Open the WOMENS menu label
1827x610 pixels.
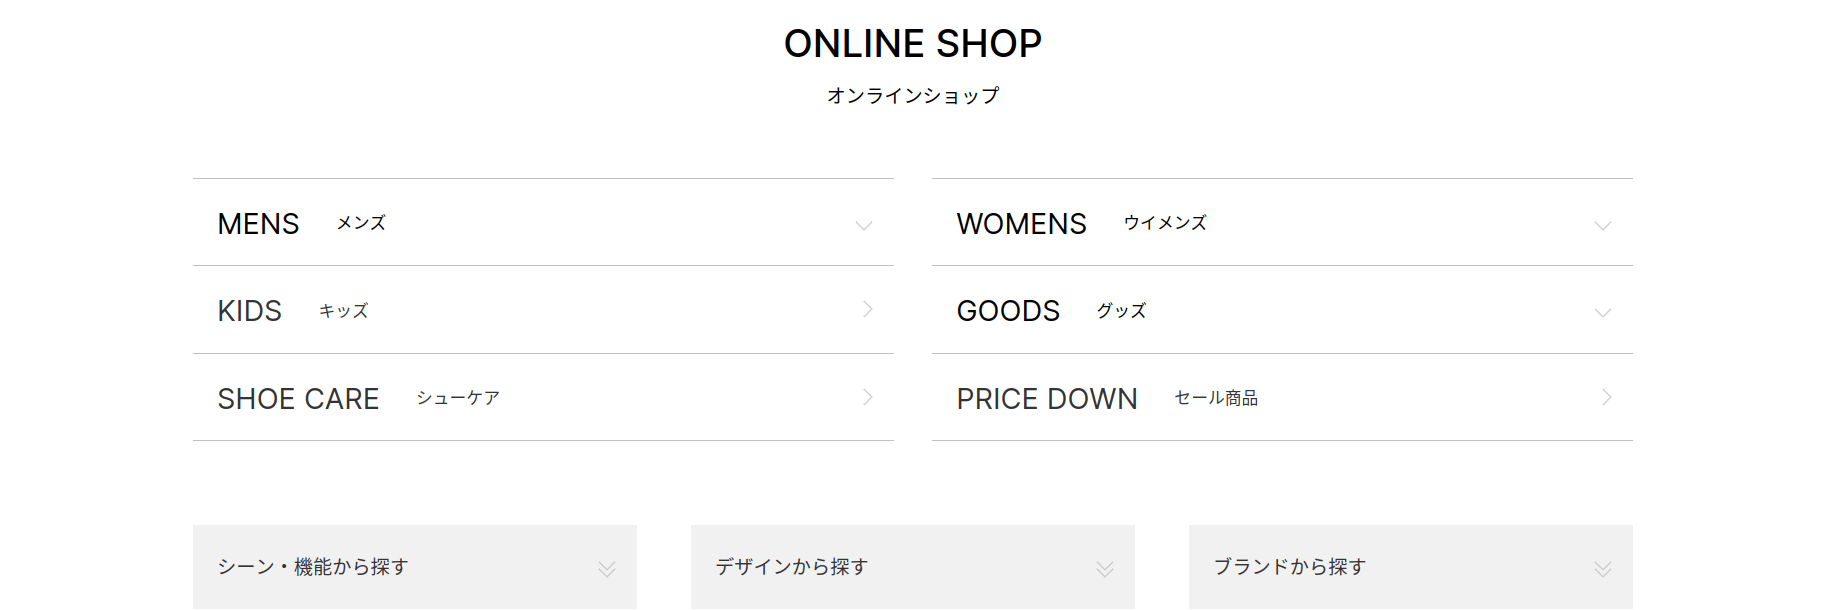[1021, 224]
